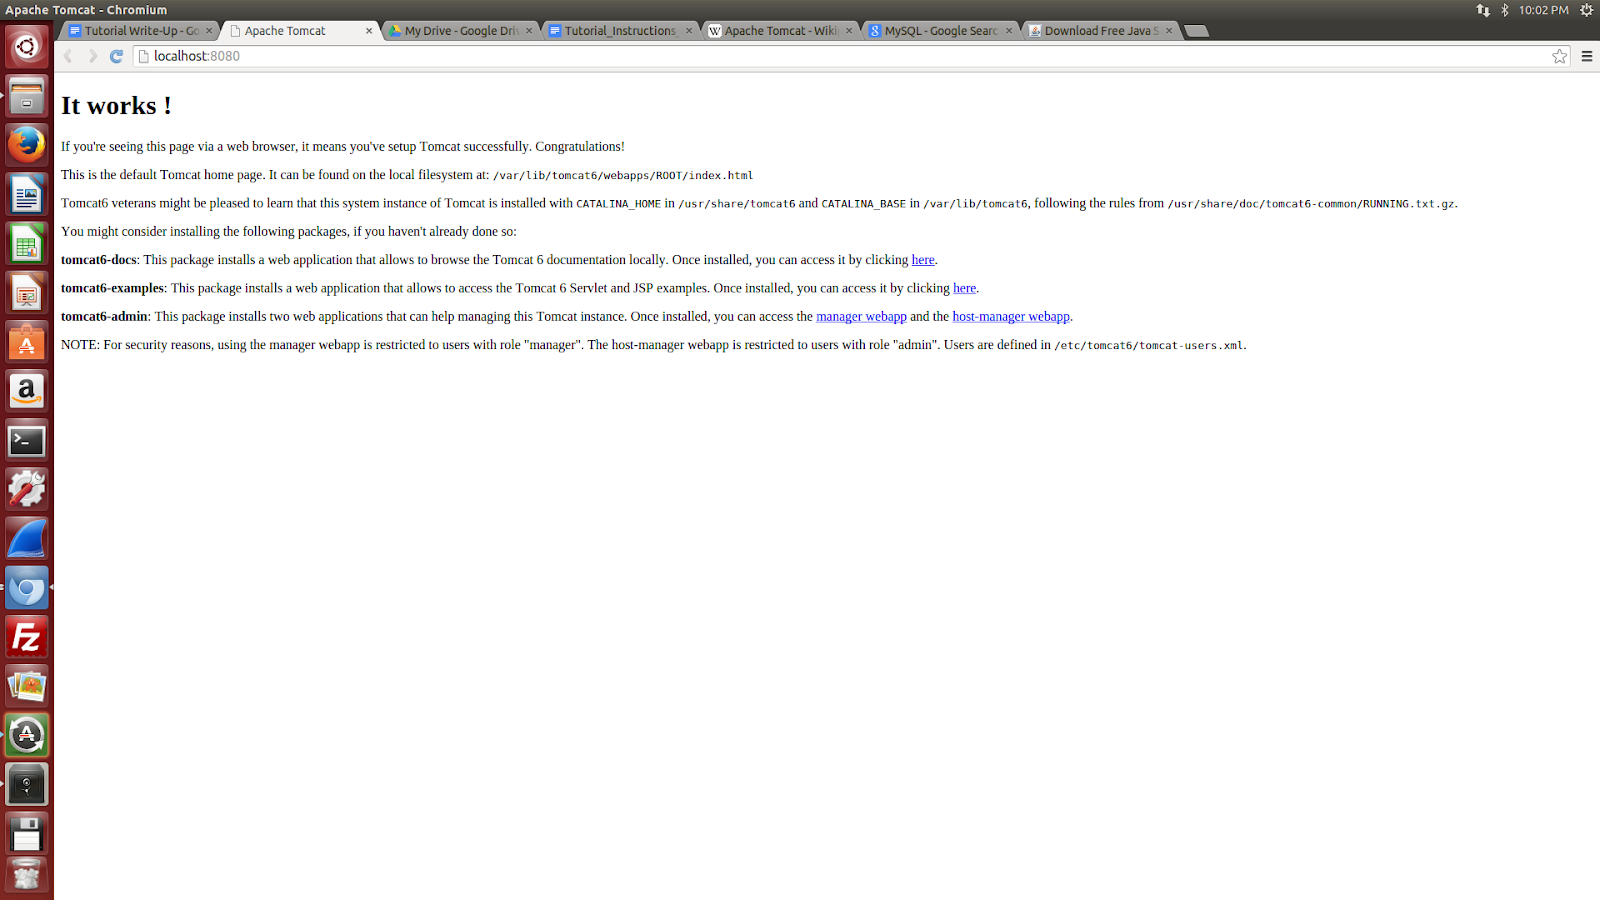Open the Ubuntu Dash search icon
1600x900 pixels.
click(27, 47)
